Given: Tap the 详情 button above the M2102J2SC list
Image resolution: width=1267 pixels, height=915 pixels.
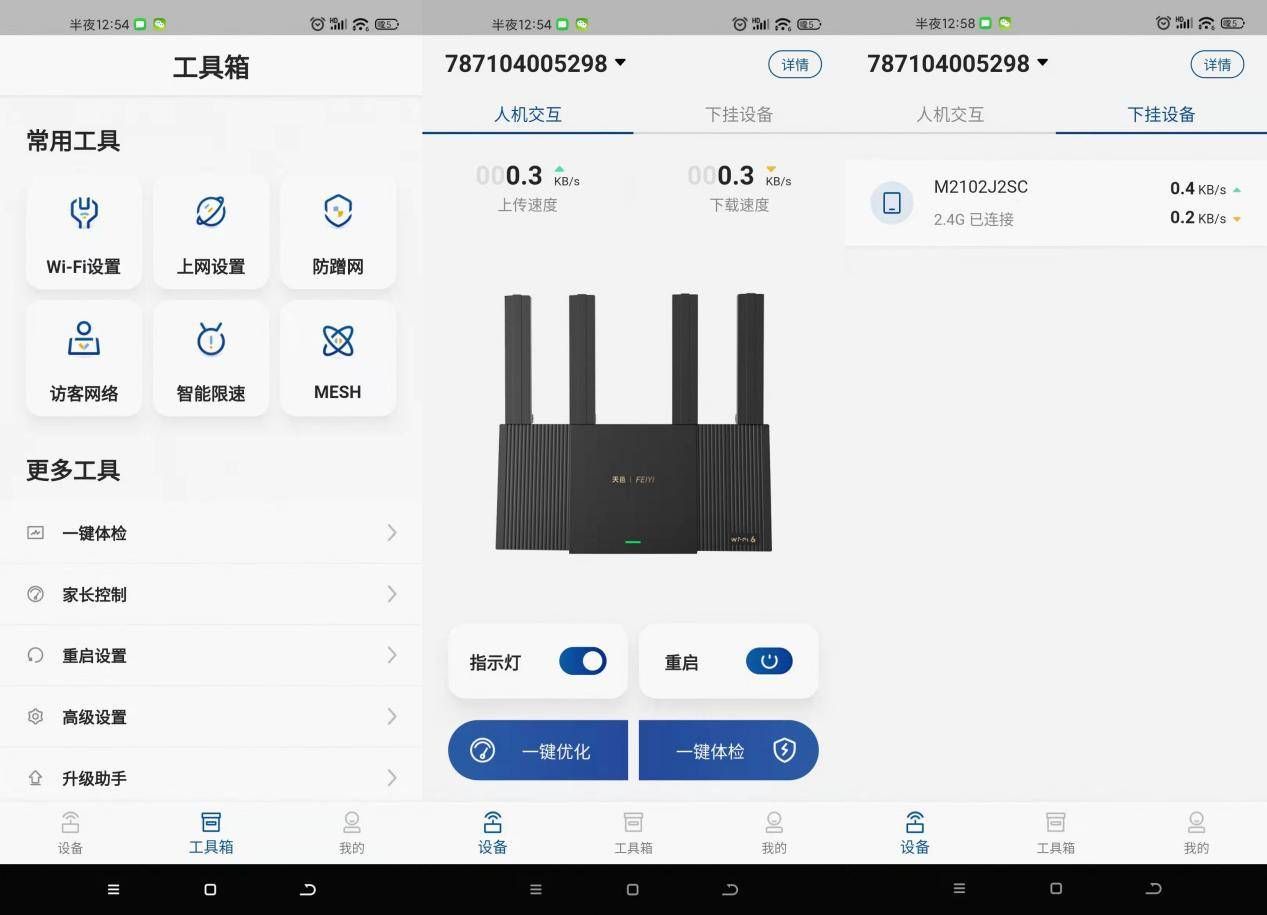Looking at the screenshot, I should point(1217,64).
